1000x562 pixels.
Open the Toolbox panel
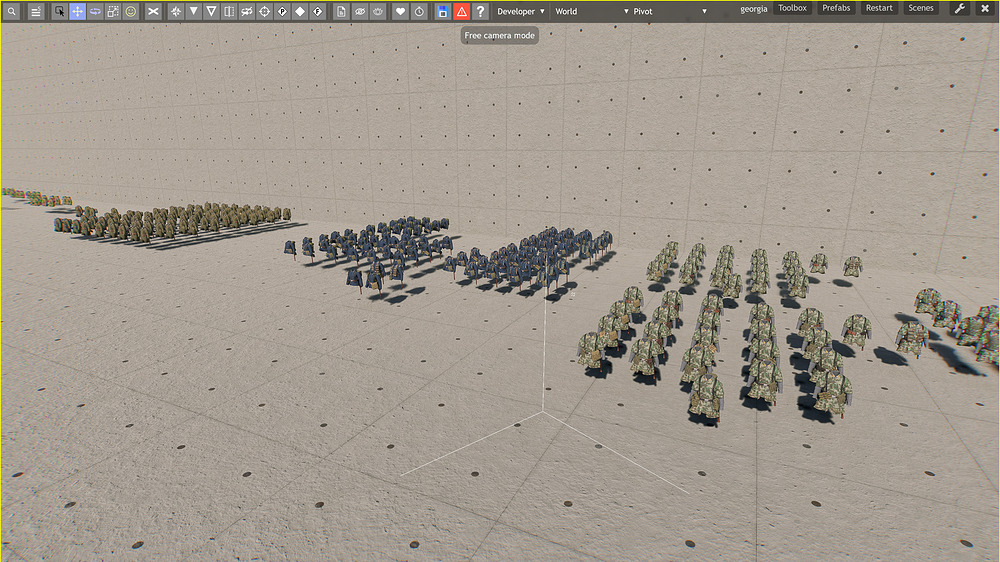click(x=792, y=8)
